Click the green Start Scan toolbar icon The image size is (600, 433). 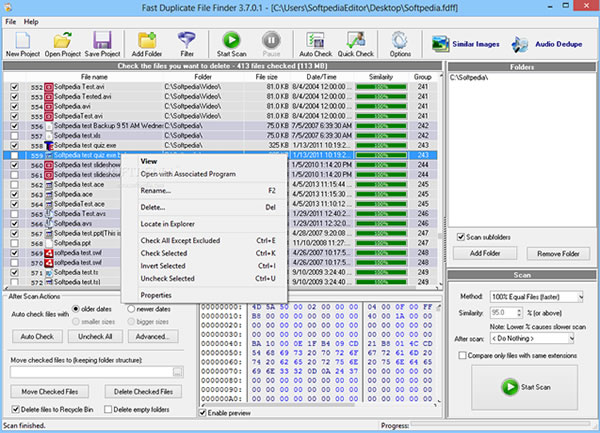232,44
